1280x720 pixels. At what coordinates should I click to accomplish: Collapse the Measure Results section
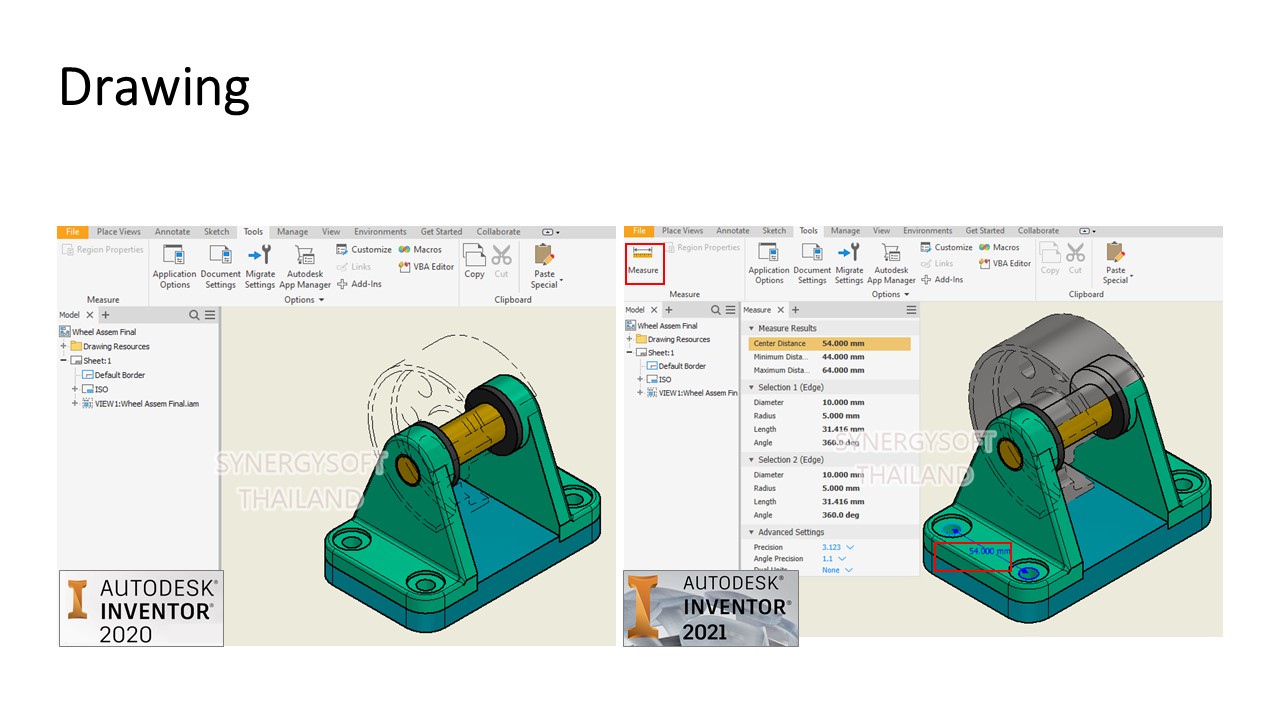tap(751, 328)
